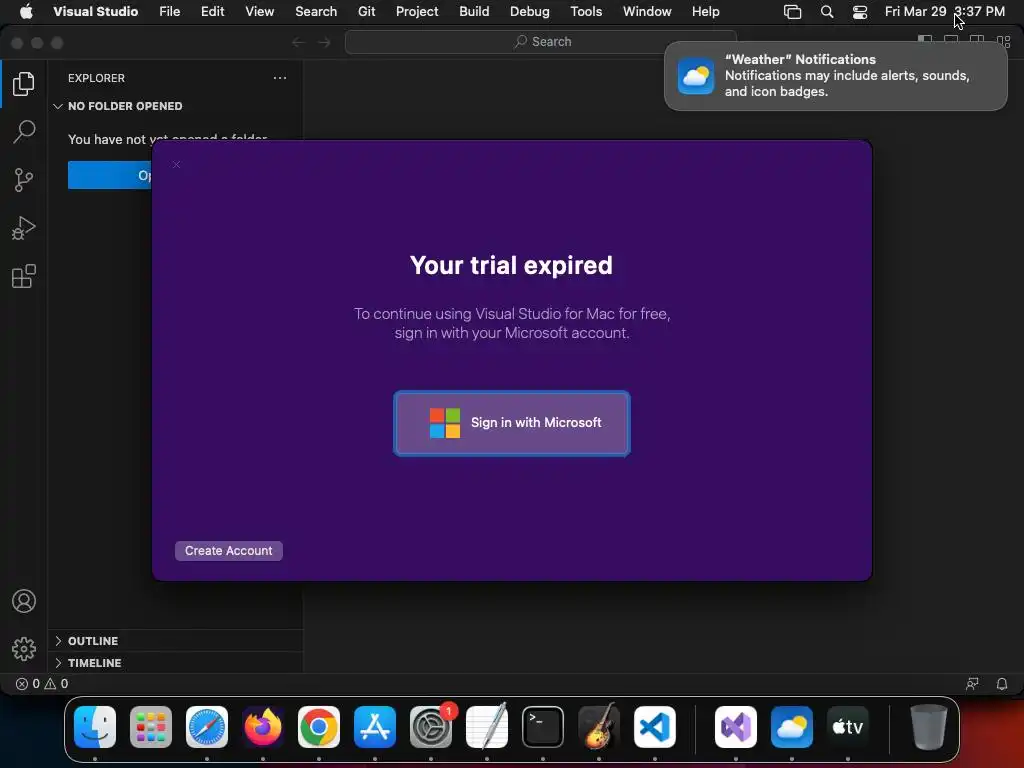Go forward with the navigation arrow
The image size is (1024, 768).
[x=324, y=42]
